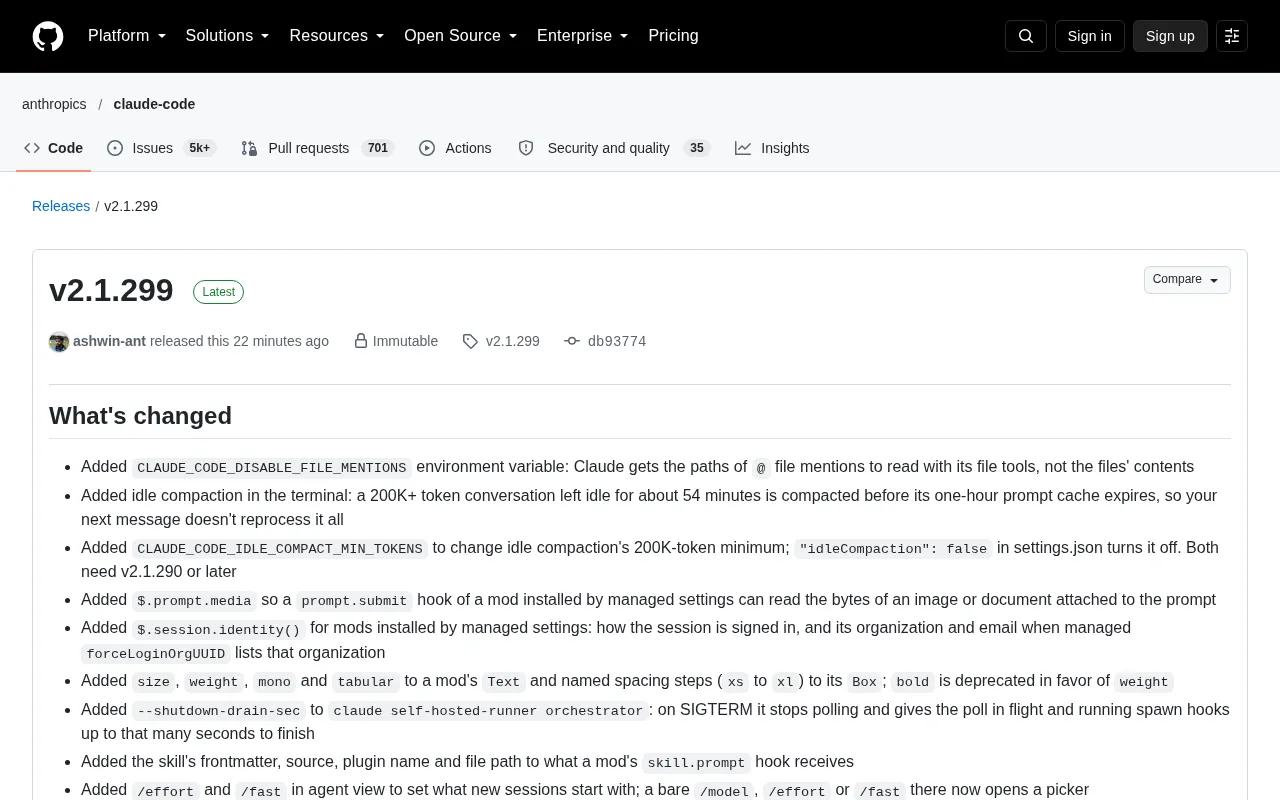Expand the Open Source menu
Viewport: 1280px width, 800px height.
(461, 36)
